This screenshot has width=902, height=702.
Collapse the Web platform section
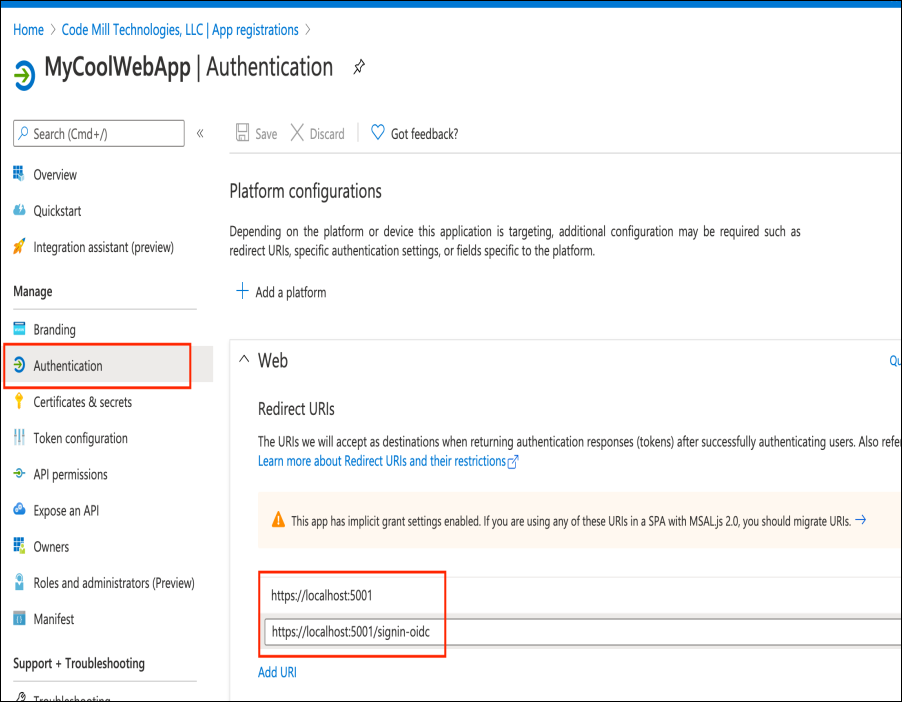coord(244,360)
